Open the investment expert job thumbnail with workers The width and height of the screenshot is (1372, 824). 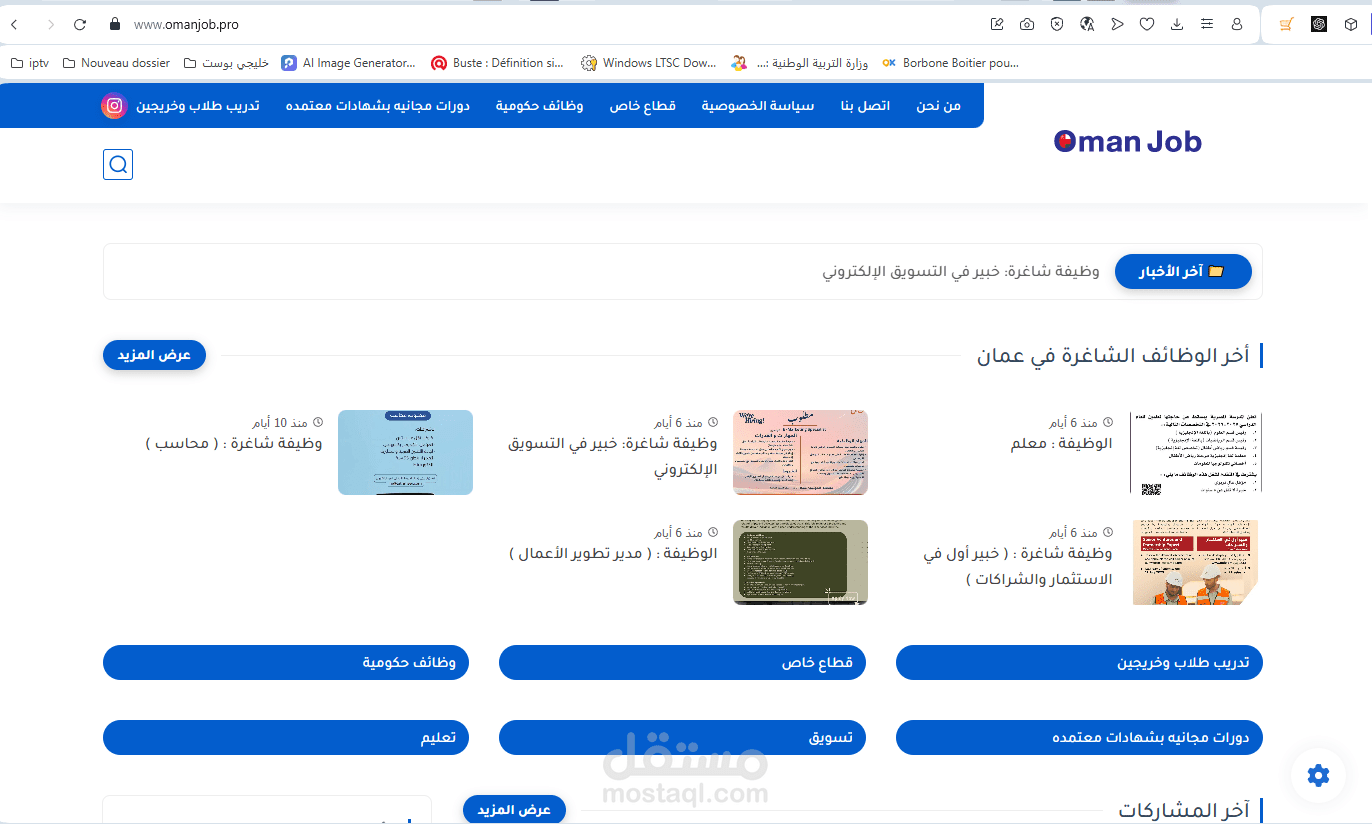click(1196, 562)
